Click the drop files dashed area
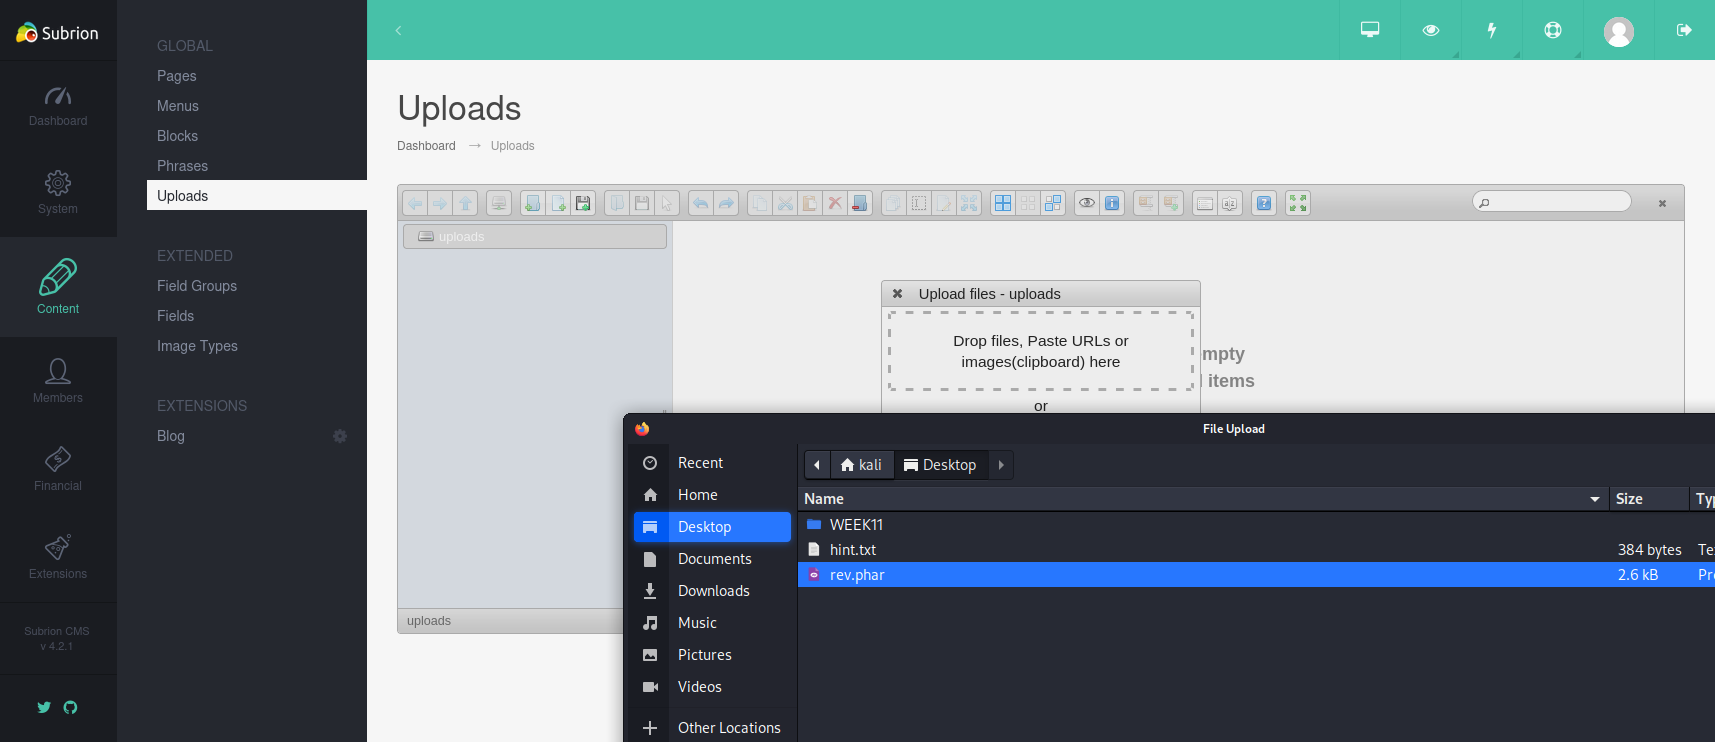The image size is (1715, 742). tap(1041, 351)
